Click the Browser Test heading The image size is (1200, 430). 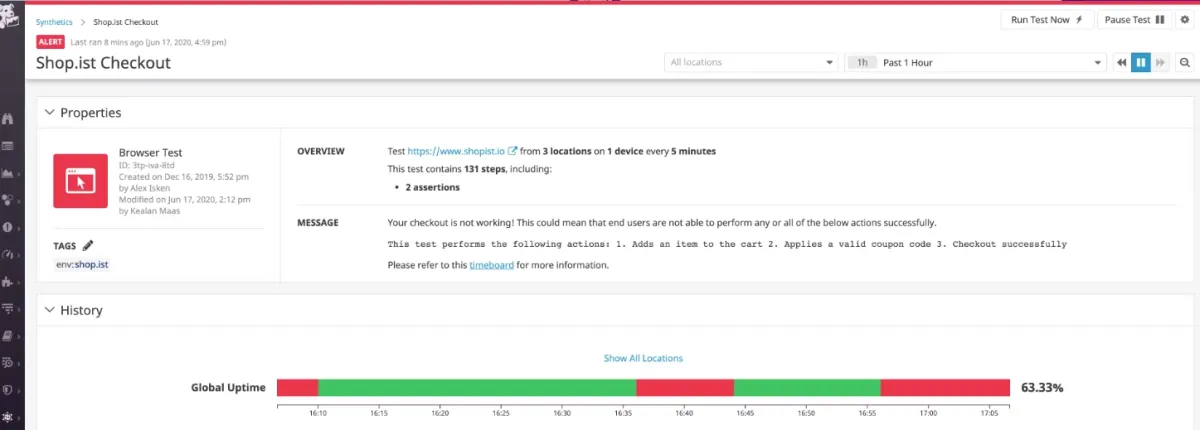tap(150, 153)
